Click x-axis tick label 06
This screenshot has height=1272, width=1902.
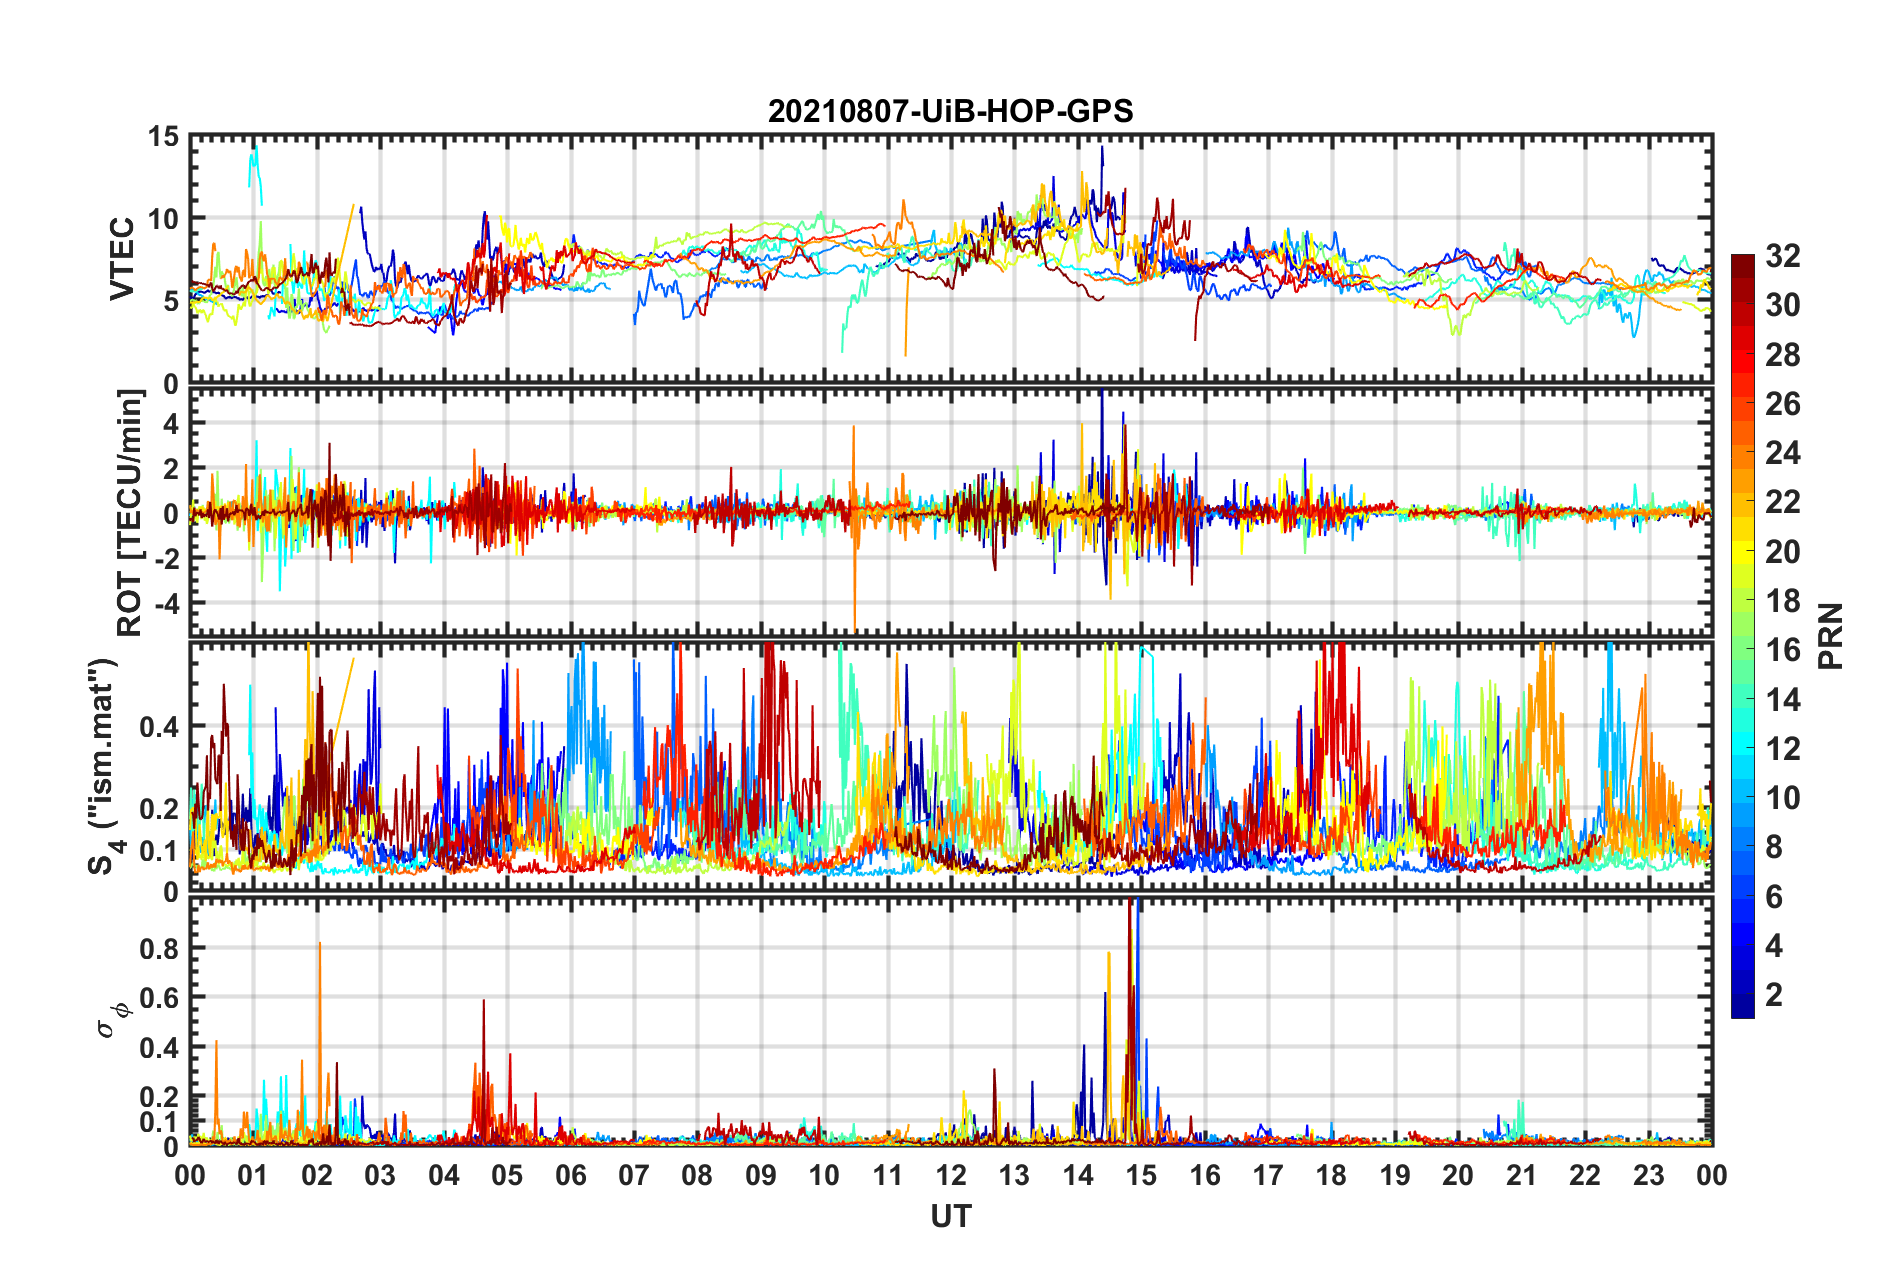click(571, 1175)
